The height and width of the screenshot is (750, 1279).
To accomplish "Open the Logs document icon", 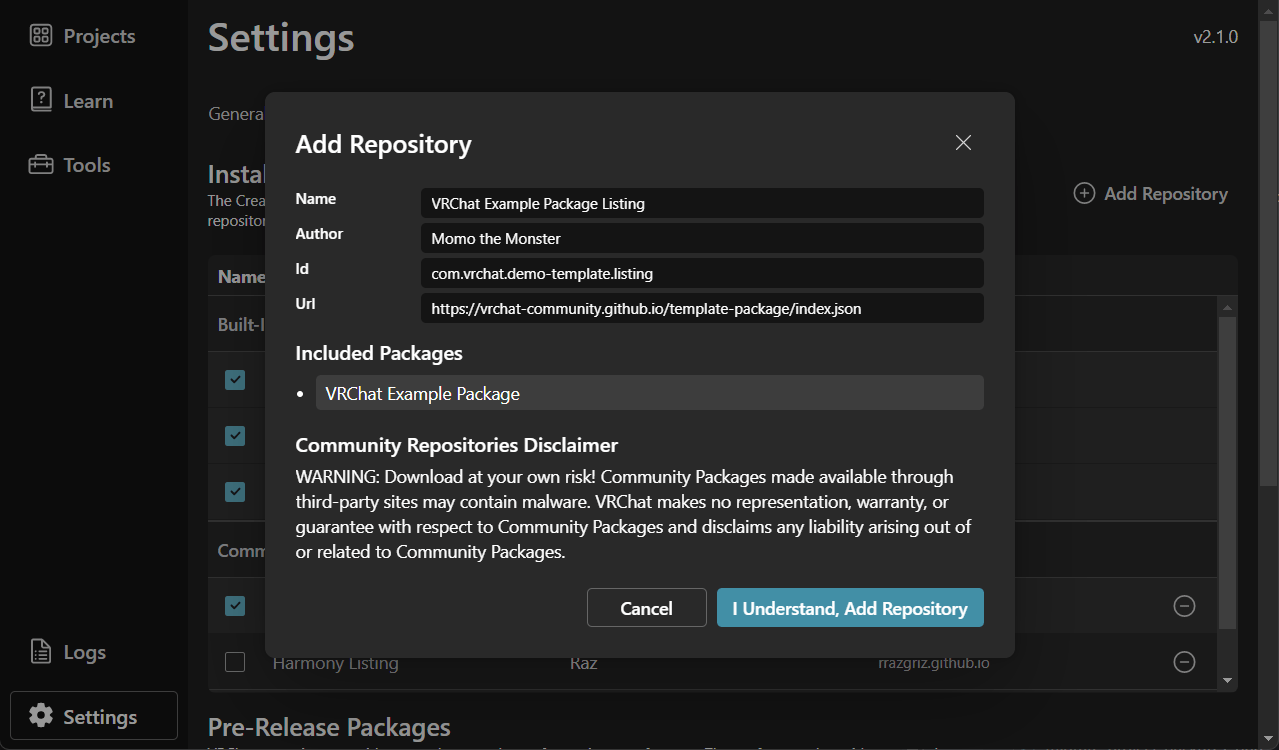I will click(x=41, y=652).
